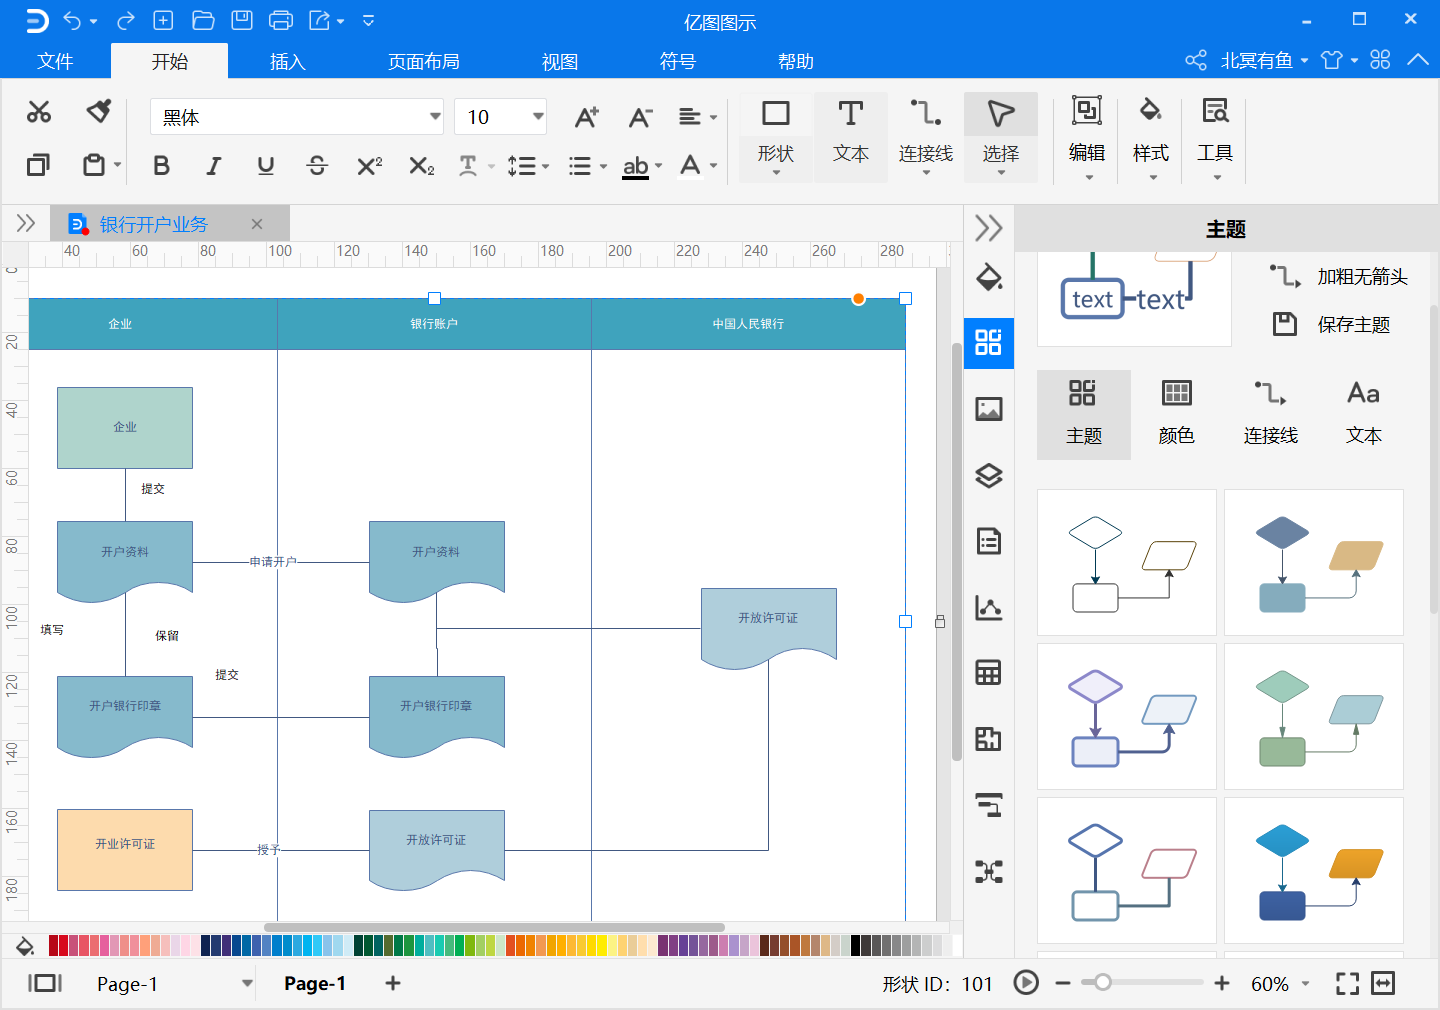The height and width of the screenshot is (1010, 1440).
Task: Select the Format Painter brush icon
Action: click(98, 111)
